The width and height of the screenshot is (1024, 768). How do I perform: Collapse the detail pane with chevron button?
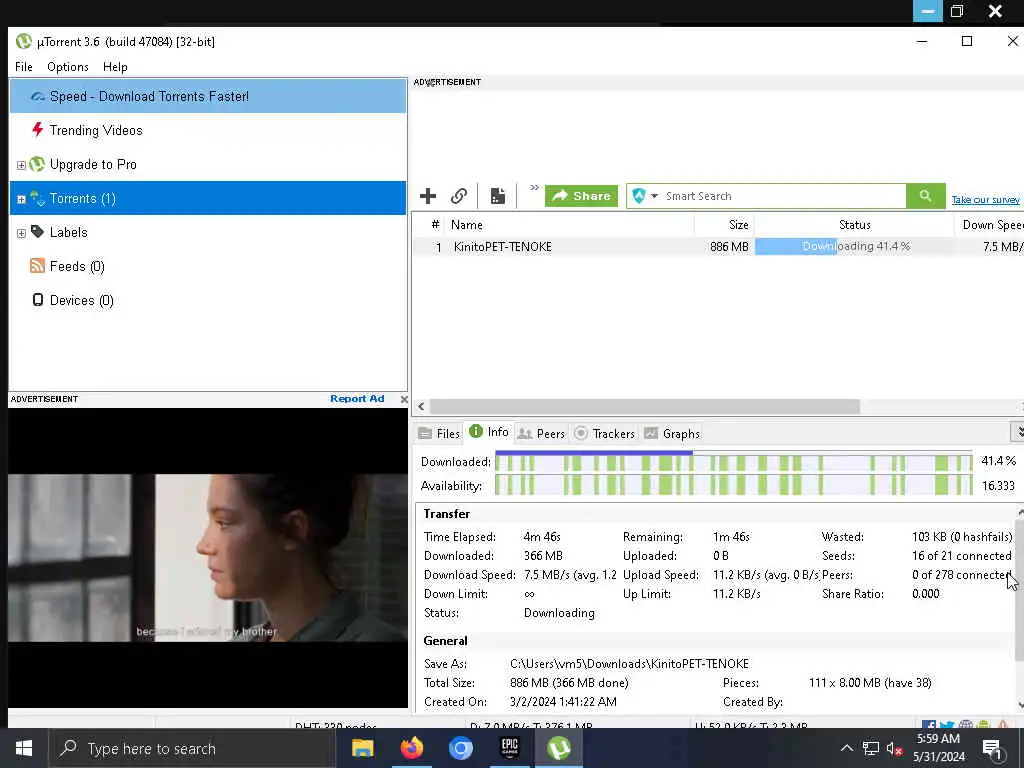(x=1017, y=432)
